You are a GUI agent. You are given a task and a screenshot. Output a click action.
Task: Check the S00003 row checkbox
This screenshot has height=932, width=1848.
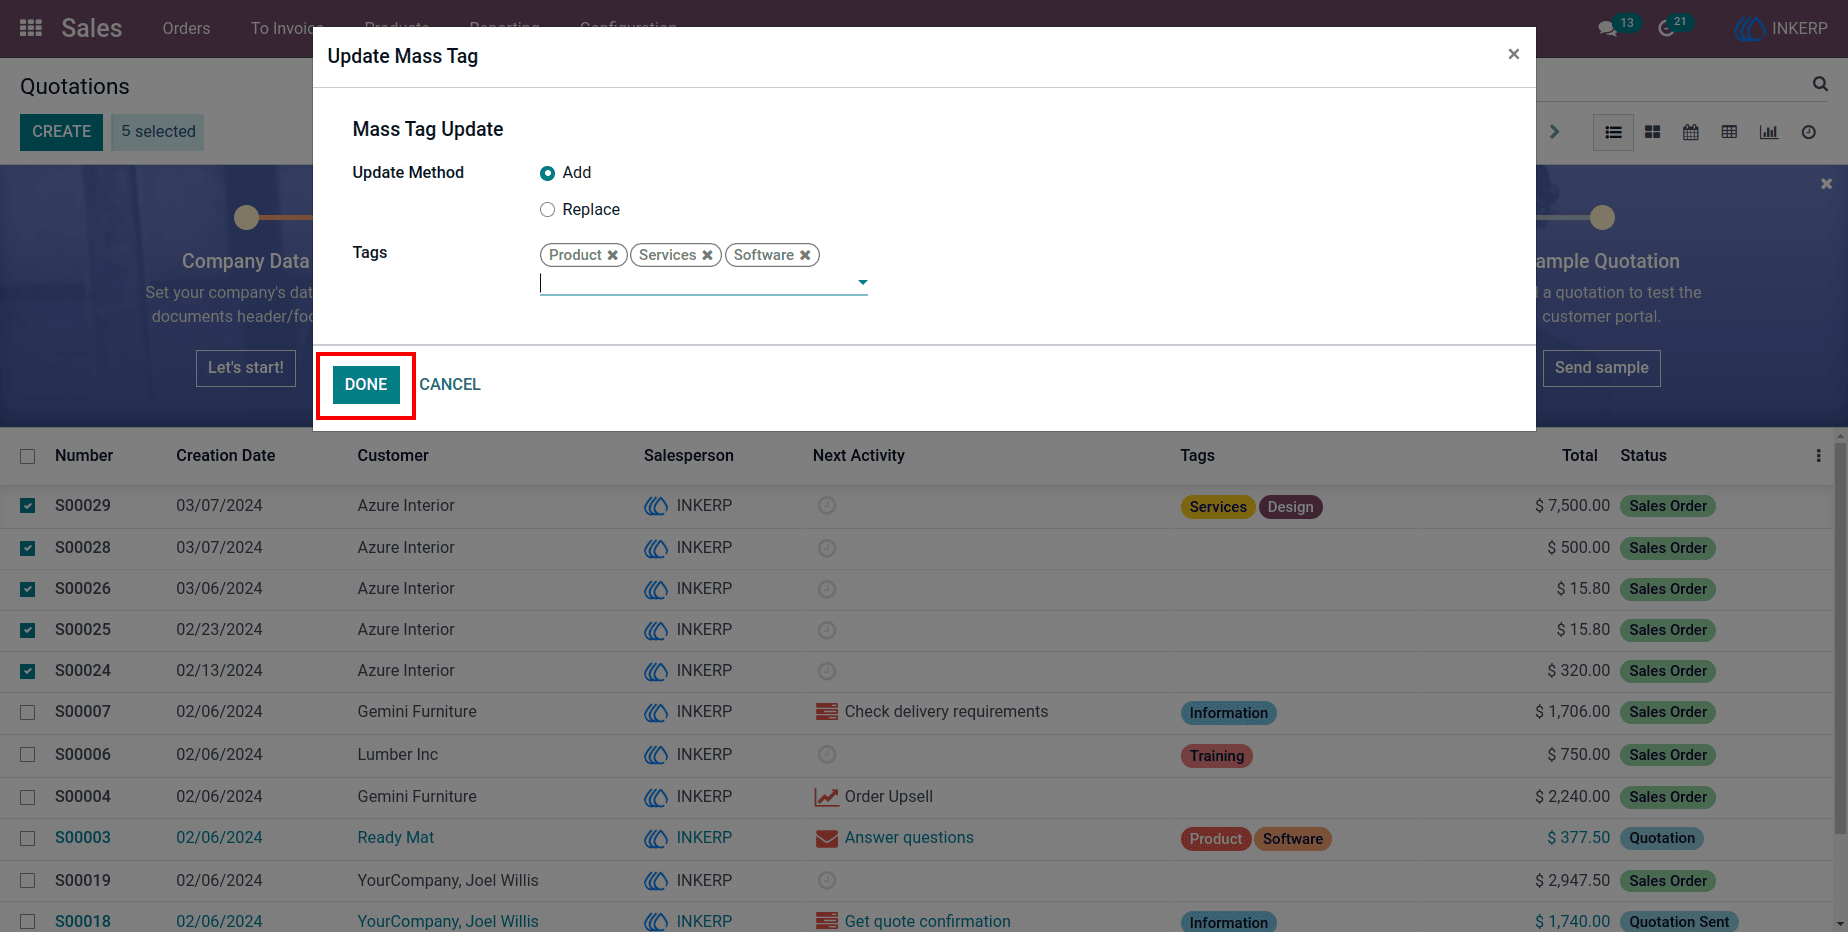(28, 838)
